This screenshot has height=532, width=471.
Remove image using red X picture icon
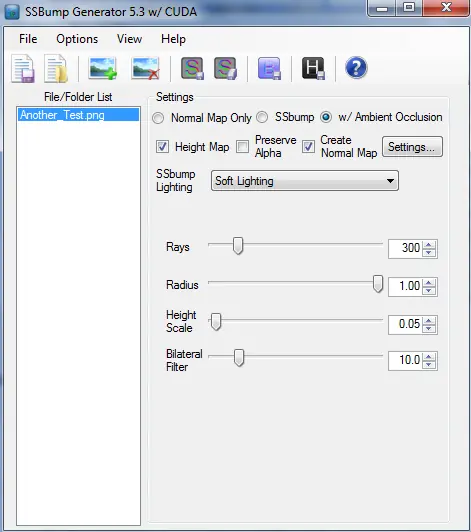pos(146,69)
